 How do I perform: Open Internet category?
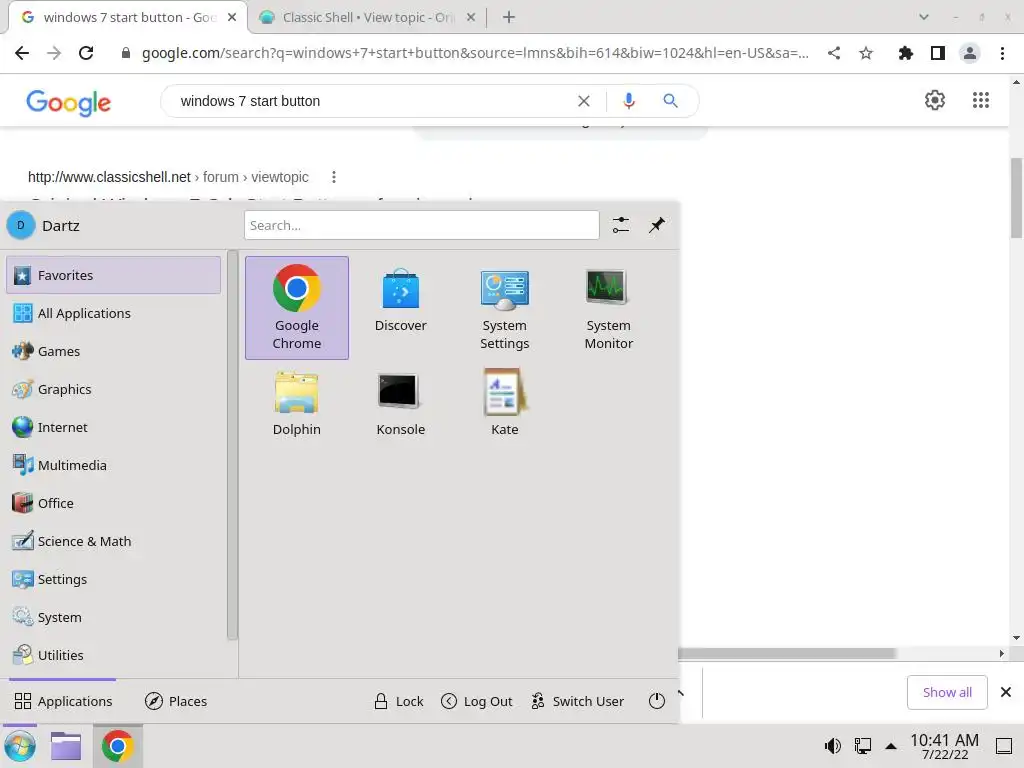[x=114, y=426]
